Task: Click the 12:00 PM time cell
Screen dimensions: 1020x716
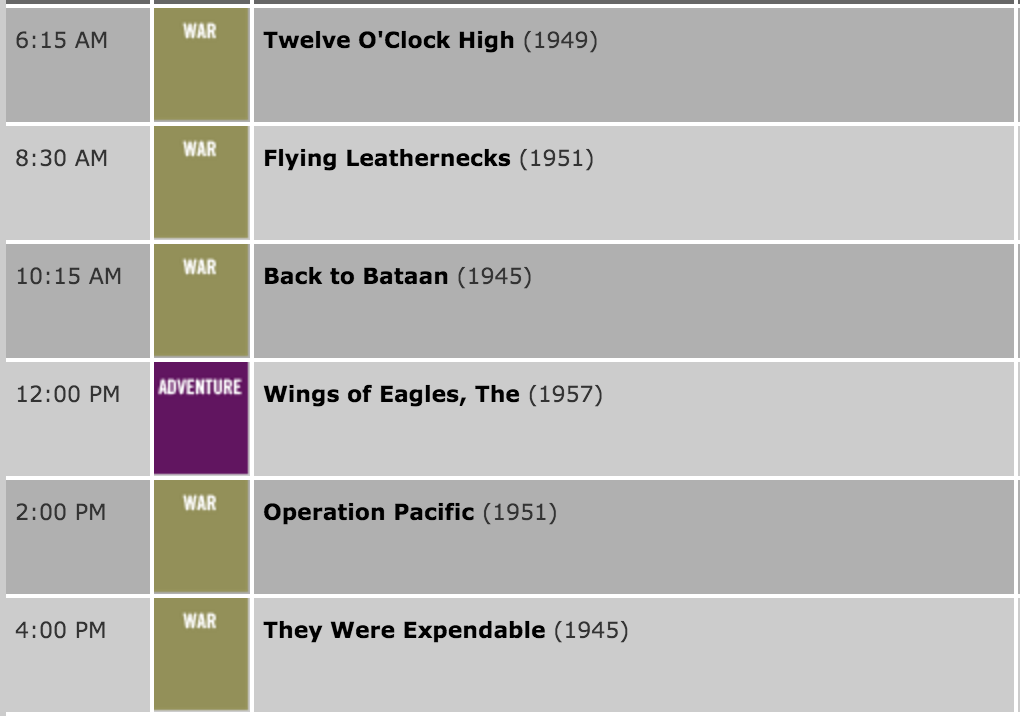Action: [x=68, y=395]
